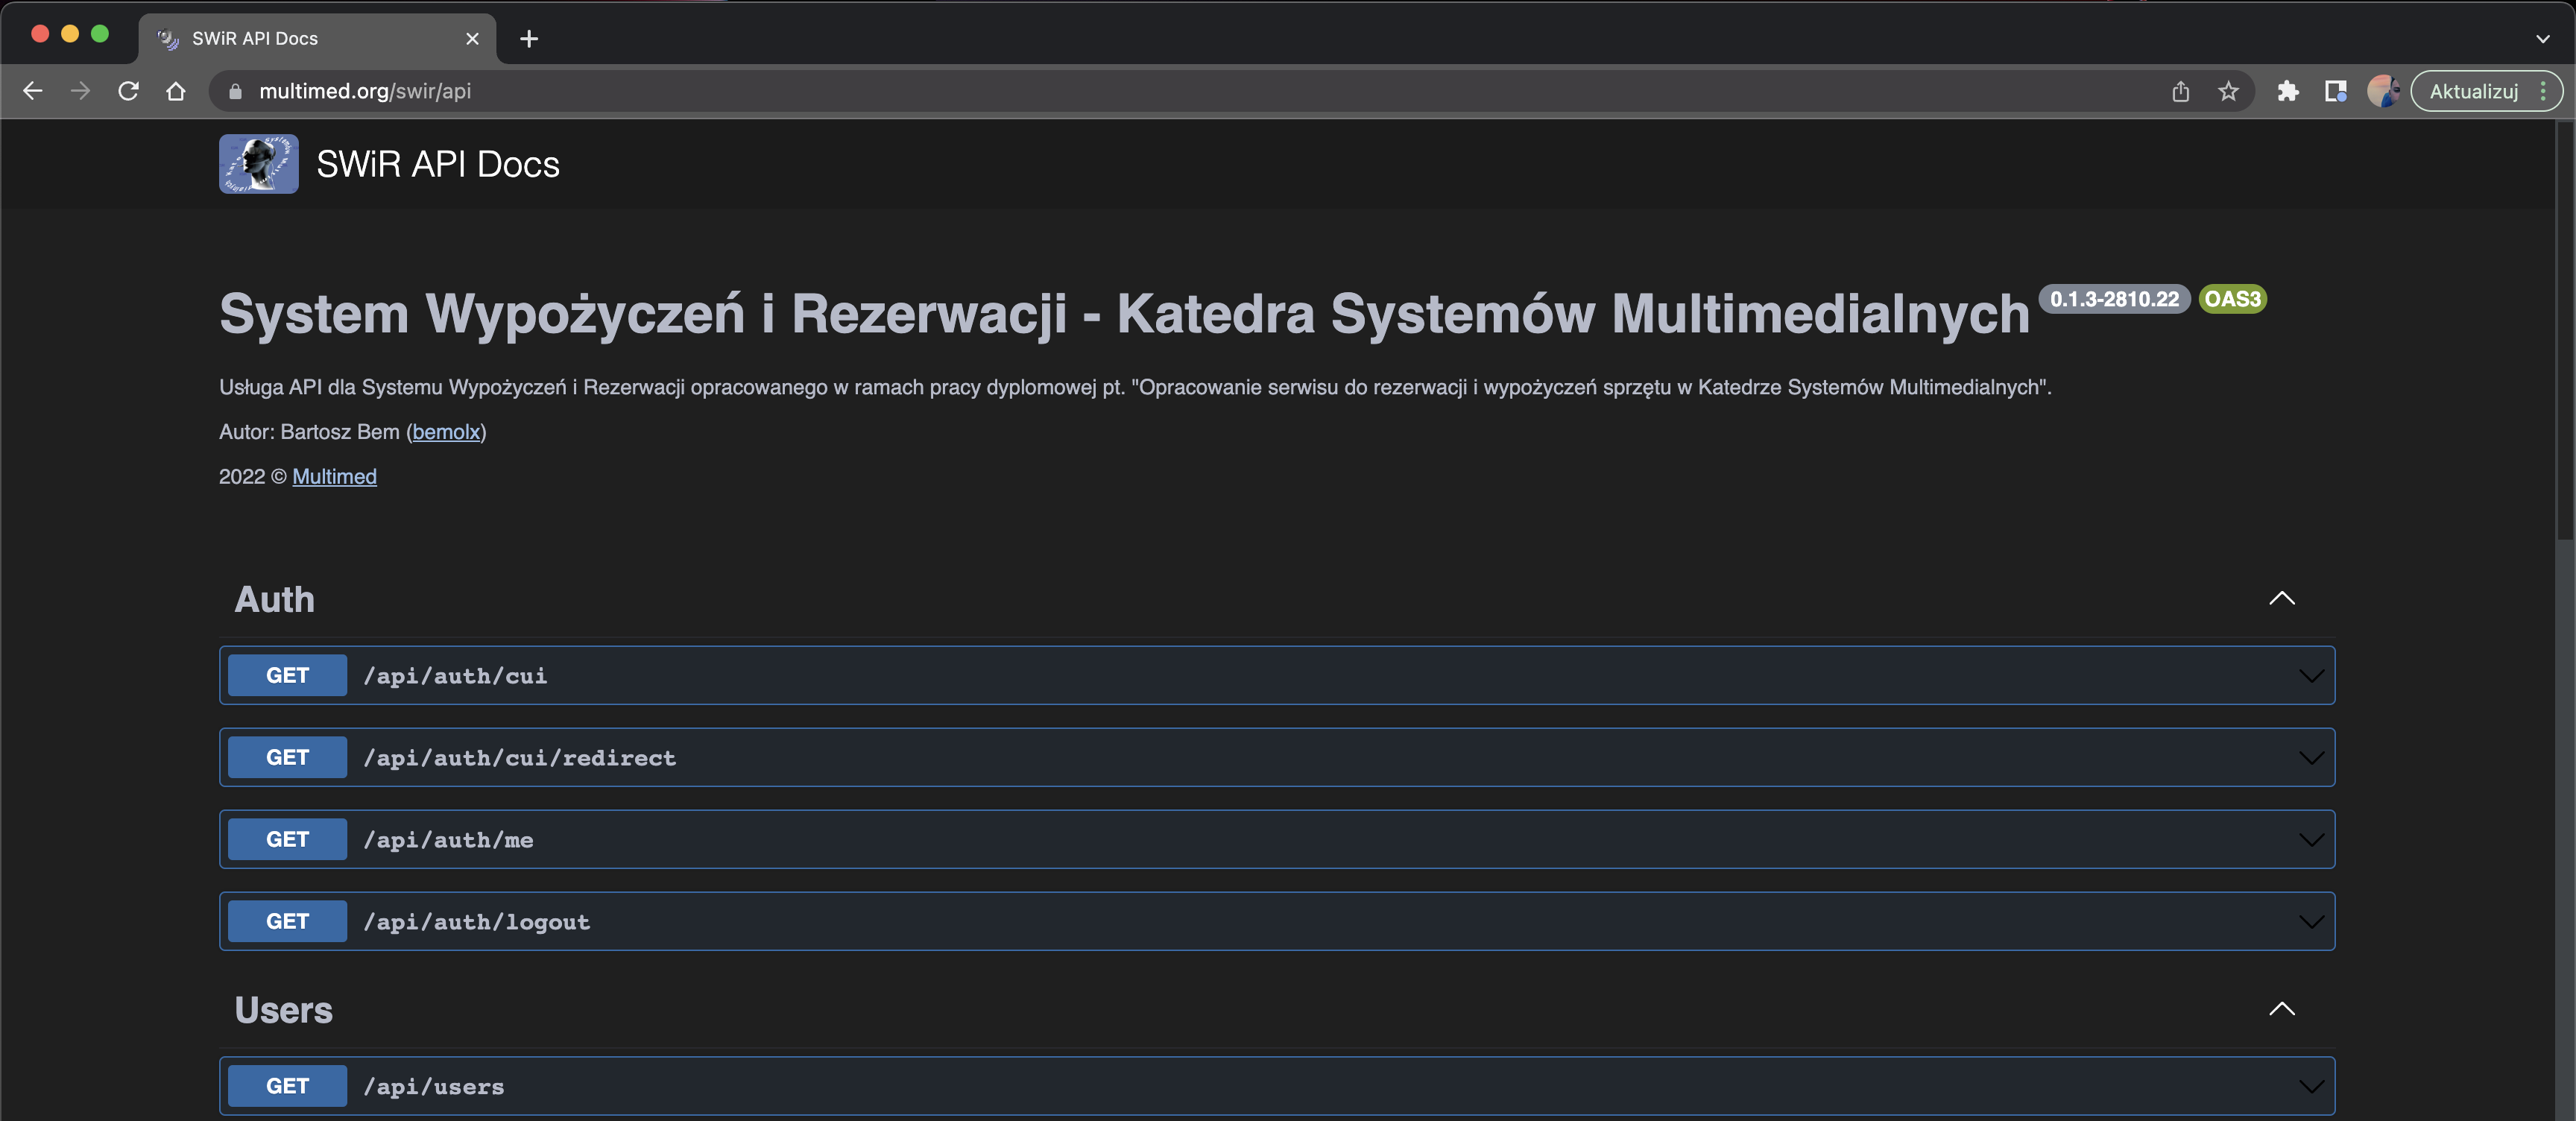The image size is (2576, 1121).
Task: Bookmark this page with the star icon
Action: point(2228,91)
